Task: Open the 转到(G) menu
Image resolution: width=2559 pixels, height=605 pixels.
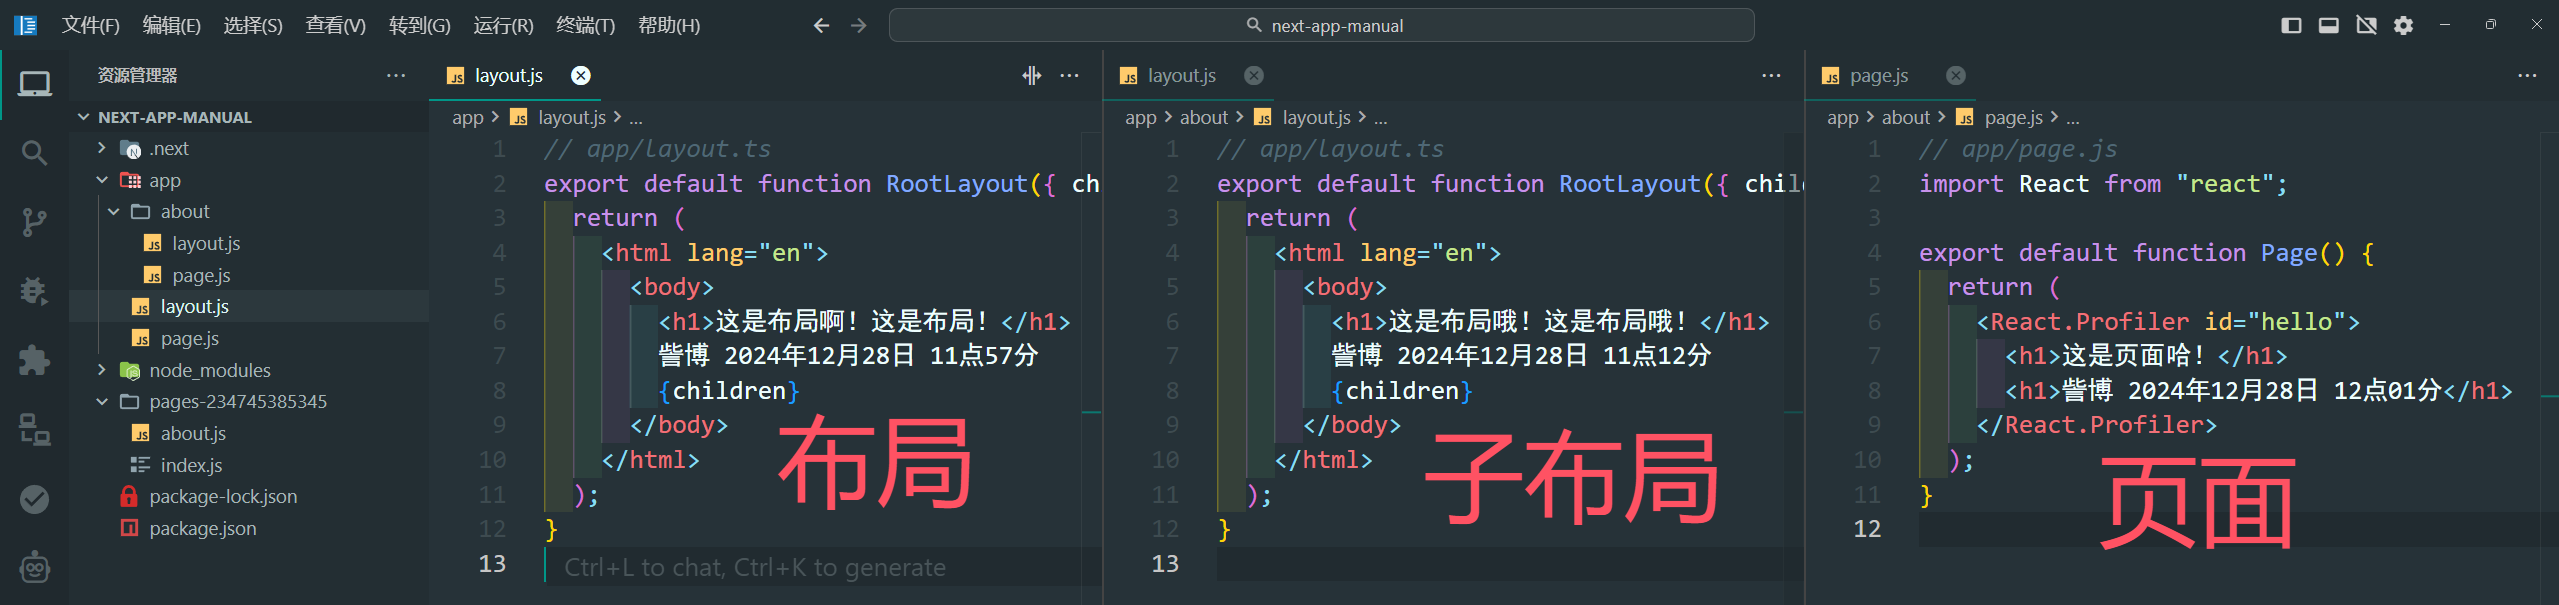Action: [419, 25]
